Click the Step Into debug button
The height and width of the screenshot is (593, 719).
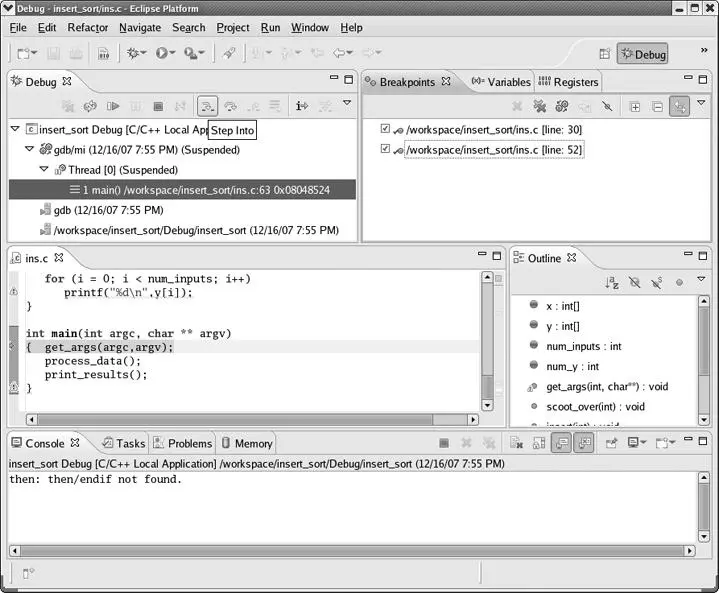pos(207,106)
